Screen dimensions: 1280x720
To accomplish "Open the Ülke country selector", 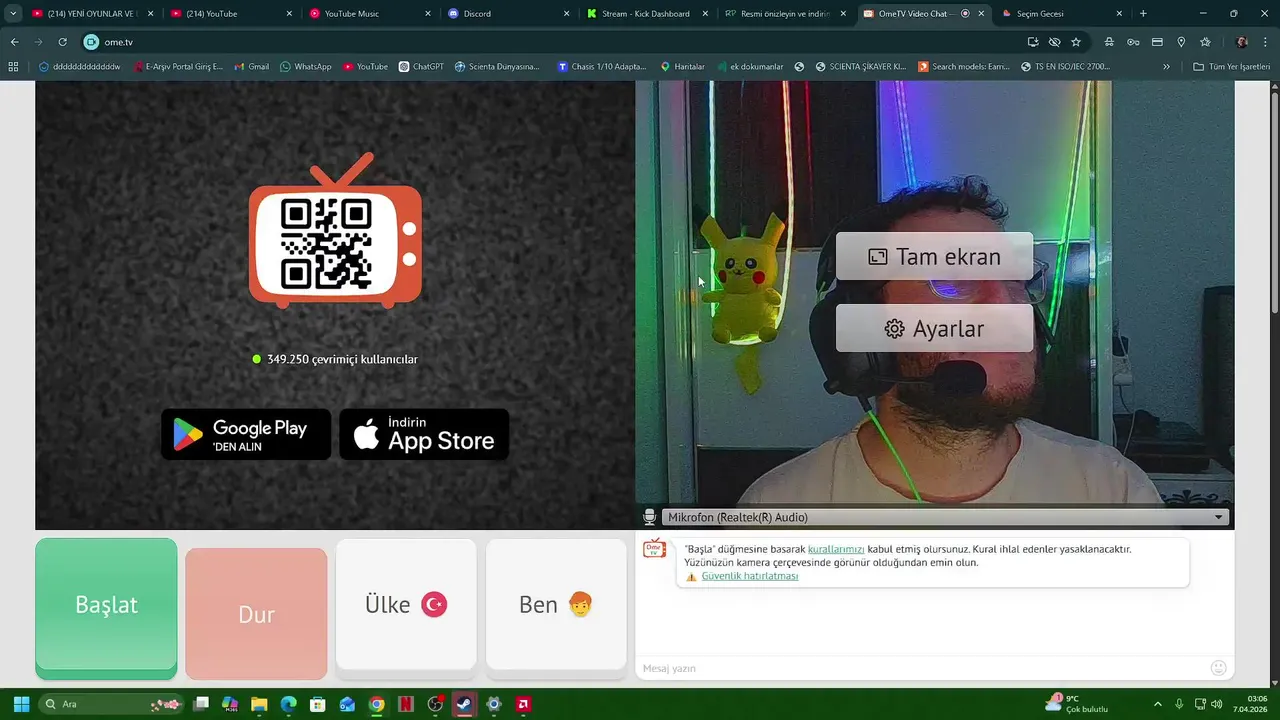I will (x=406, y=605).
